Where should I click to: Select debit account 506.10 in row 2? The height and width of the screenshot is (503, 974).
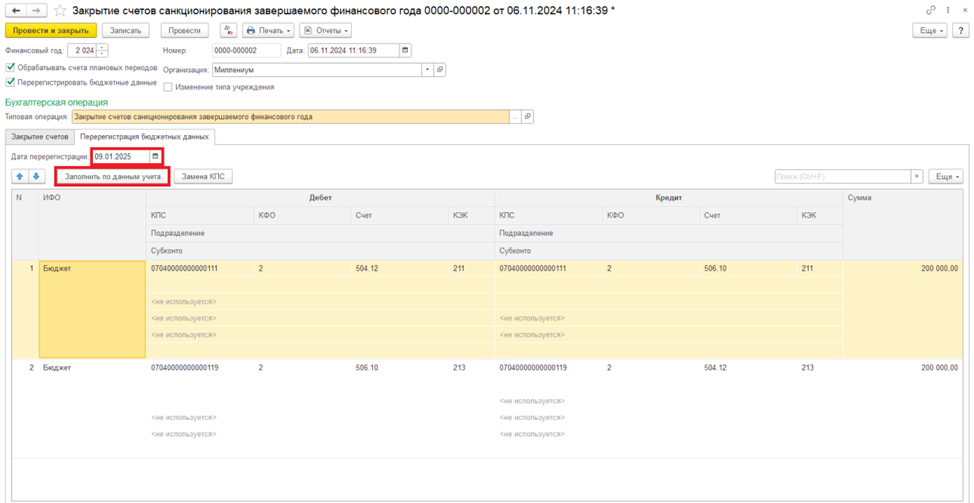(x=399, y=368)
